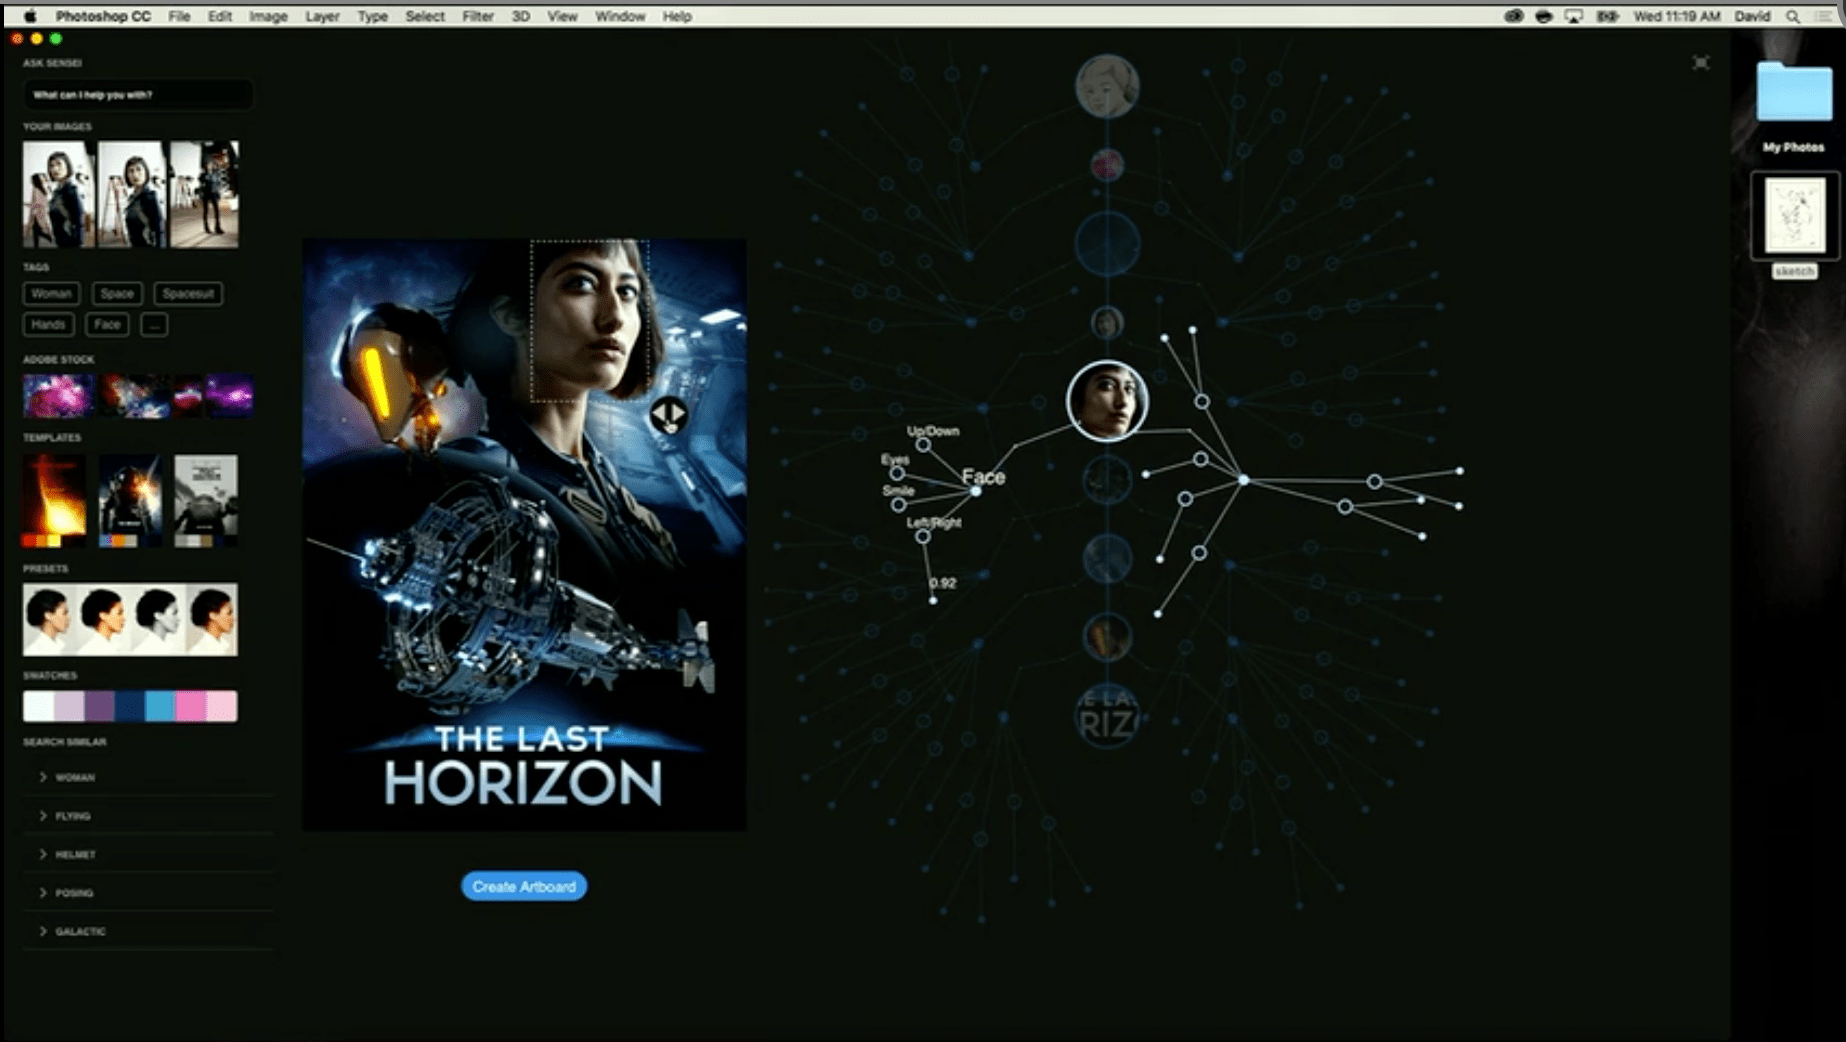The height and width of the screenshot is (1042, 1846).
Task: Expand the HELMET search similar section
Action: [x=43, y=854]
